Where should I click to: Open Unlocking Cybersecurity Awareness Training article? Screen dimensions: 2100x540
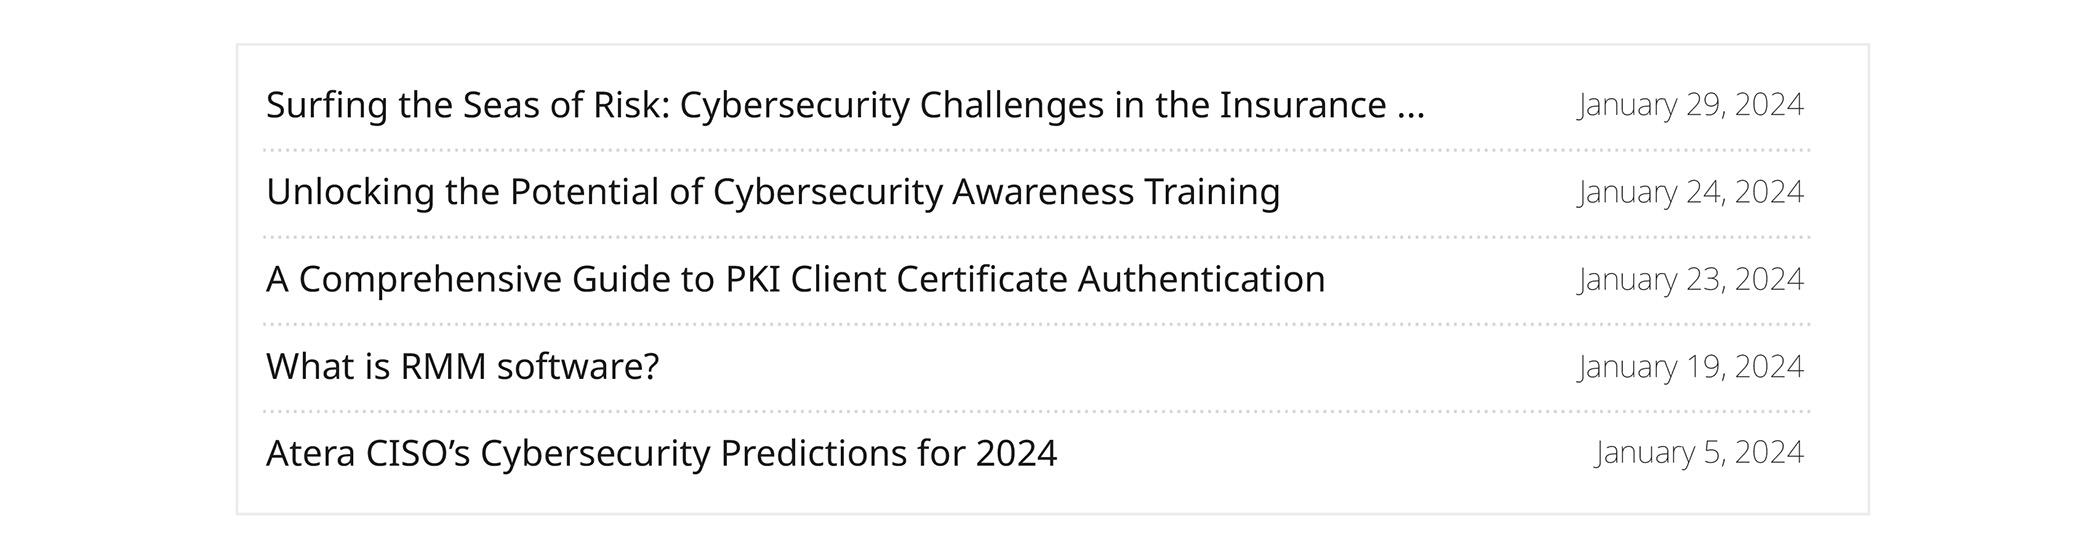click(772, 192)
